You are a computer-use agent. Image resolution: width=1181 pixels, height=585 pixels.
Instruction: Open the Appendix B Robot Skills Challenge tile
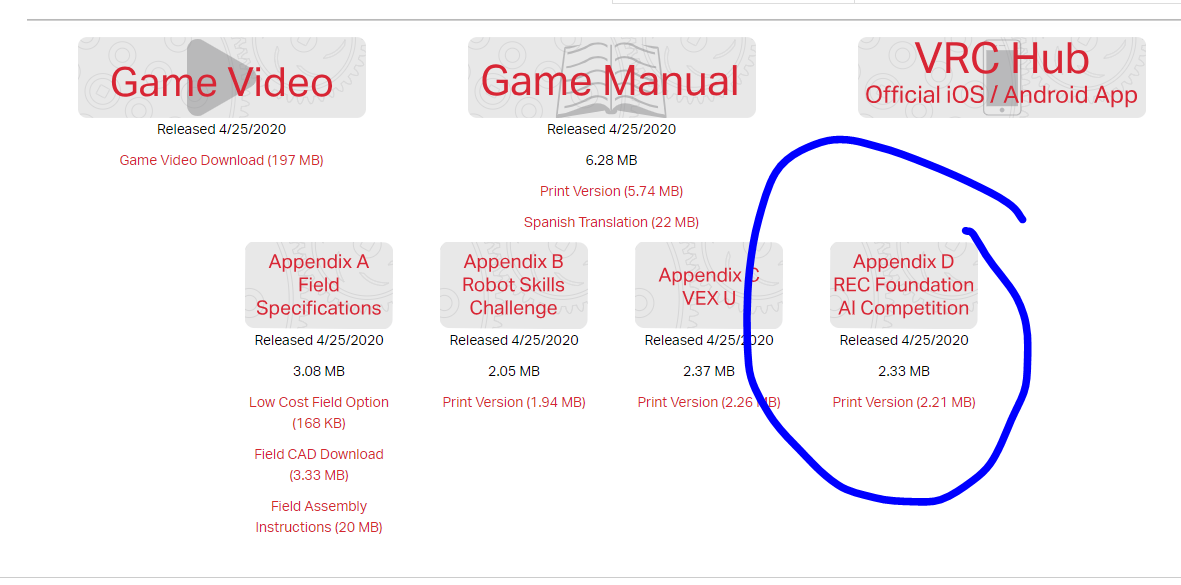coord(514,285)
